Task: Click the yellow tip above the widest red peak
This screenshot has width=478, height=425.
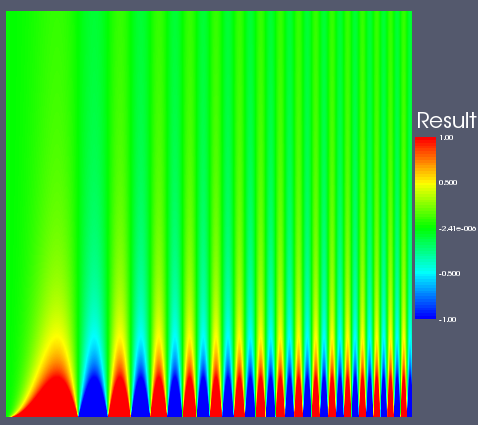Action: [x=57, y=343]
